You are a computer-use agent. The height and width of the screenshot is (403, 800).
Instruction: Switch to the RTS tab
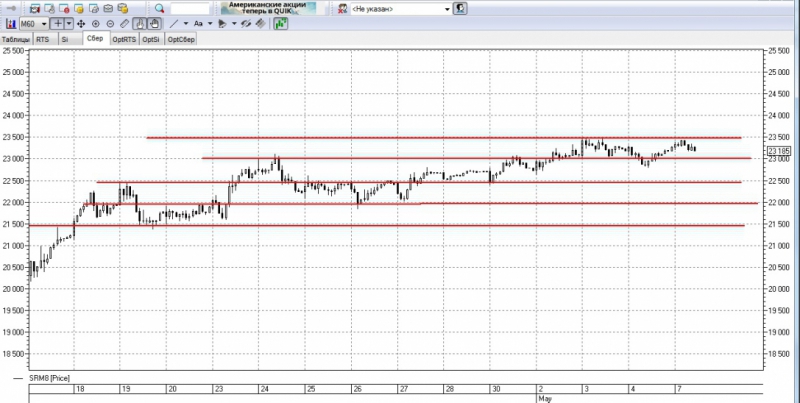tap(43, 40)
